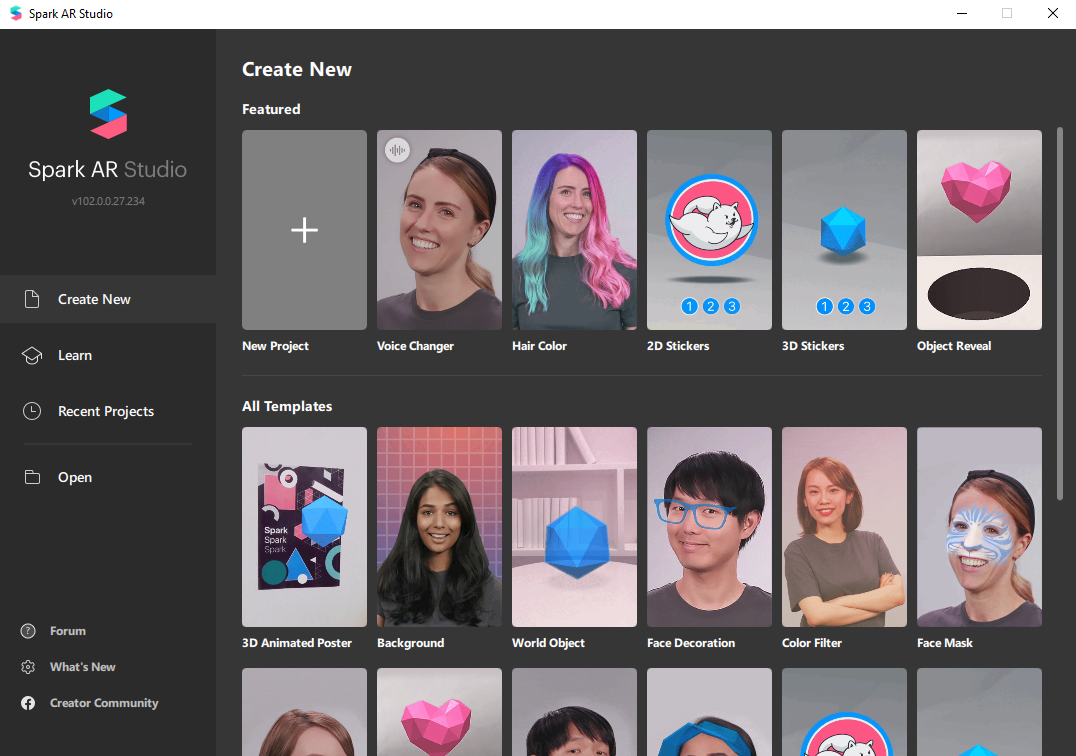Click the All Templates section heading

pos(287,406)
